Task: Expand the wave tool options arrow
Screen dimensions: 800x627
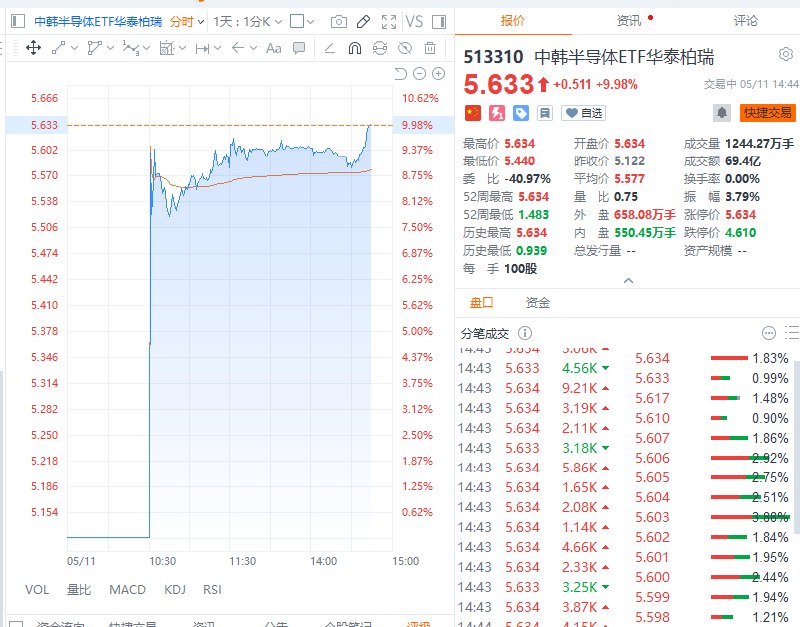Action: [x=146, y=48]
